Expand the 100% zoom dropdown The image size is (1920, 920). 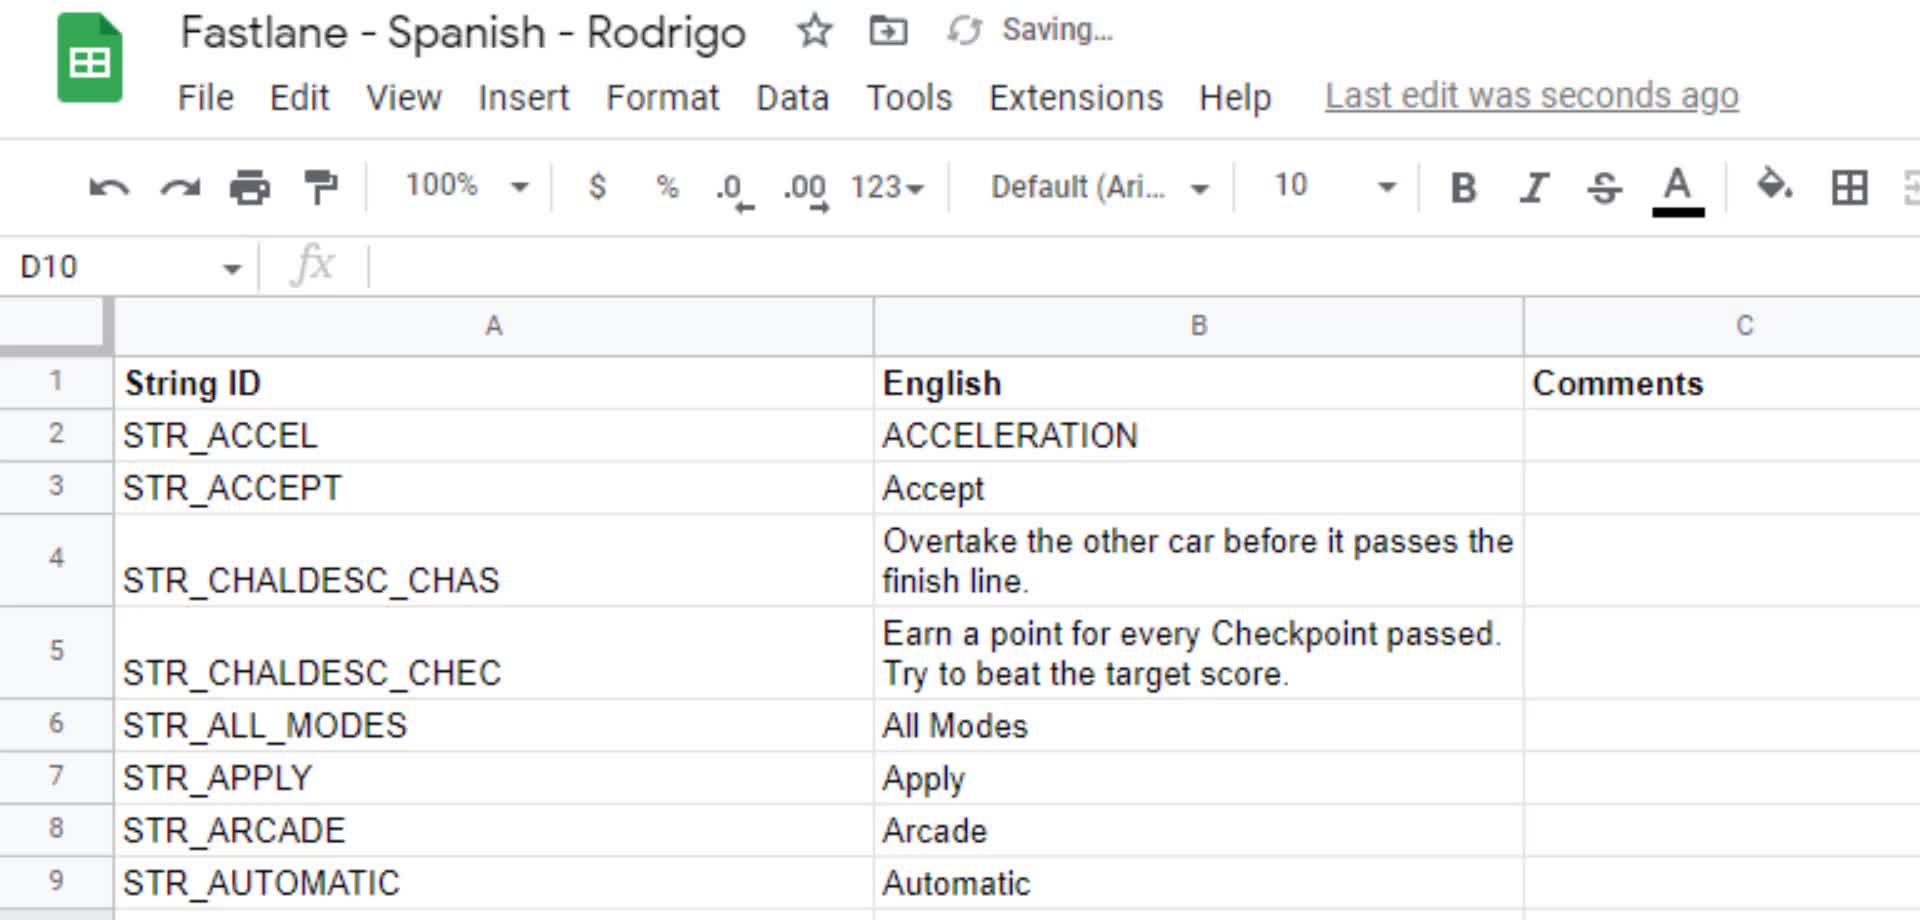(x=466, y=186)
